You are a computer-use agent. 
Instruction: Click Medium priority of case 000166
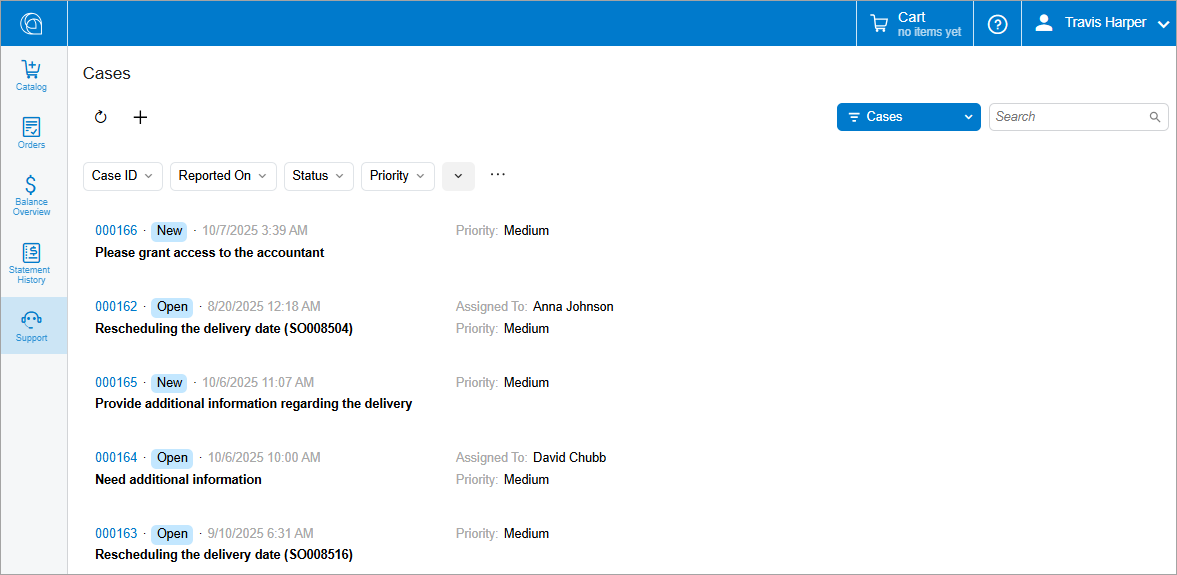point(526,230)
